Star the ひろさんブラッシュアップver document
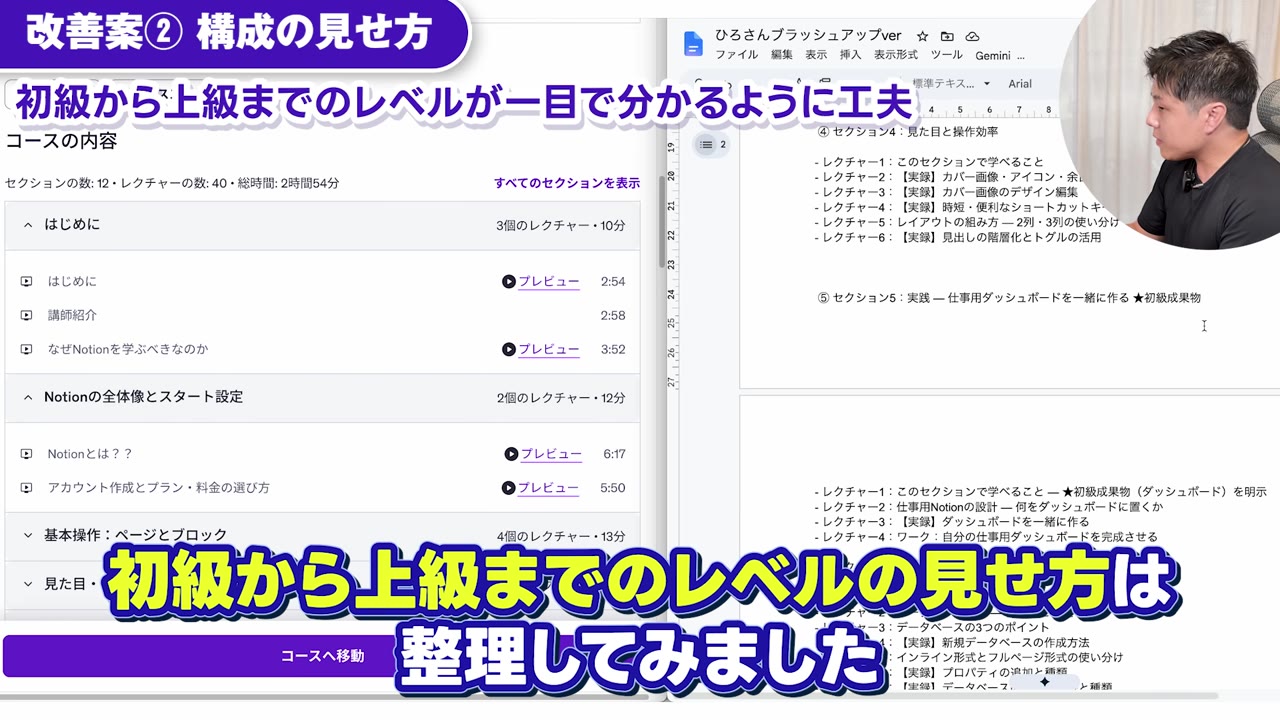 [x=923, y=36]
